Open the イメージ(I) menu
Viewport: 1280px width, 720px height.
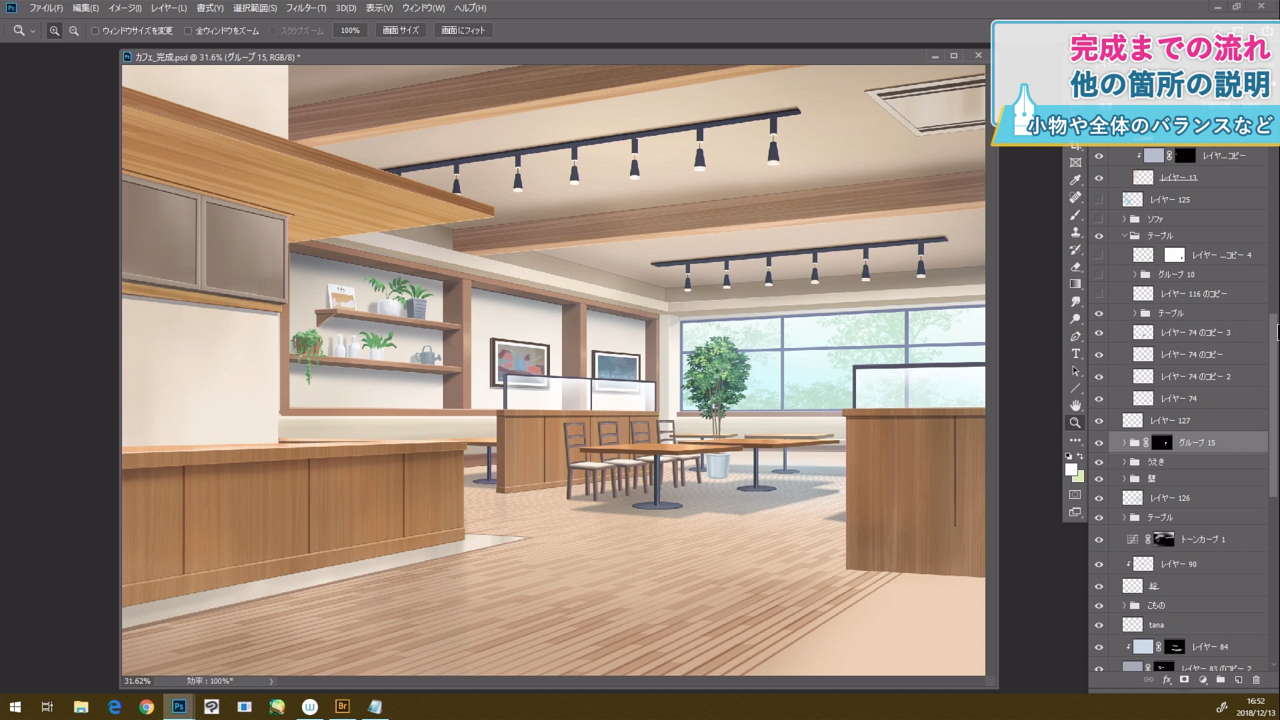coord(125,8)
